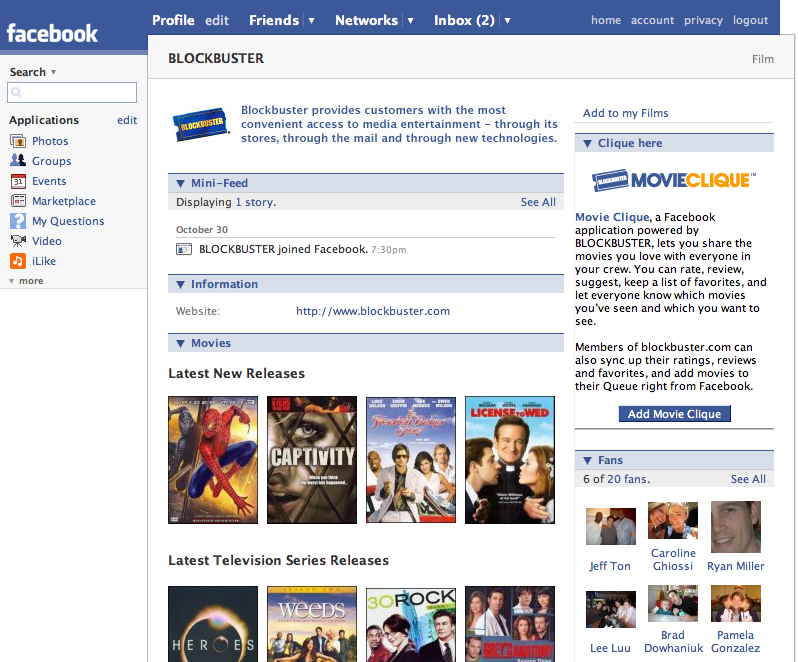Click the Photos text link
Viewport: 798px width, 662px height.
pyautogui.click(x=50, y=141)
